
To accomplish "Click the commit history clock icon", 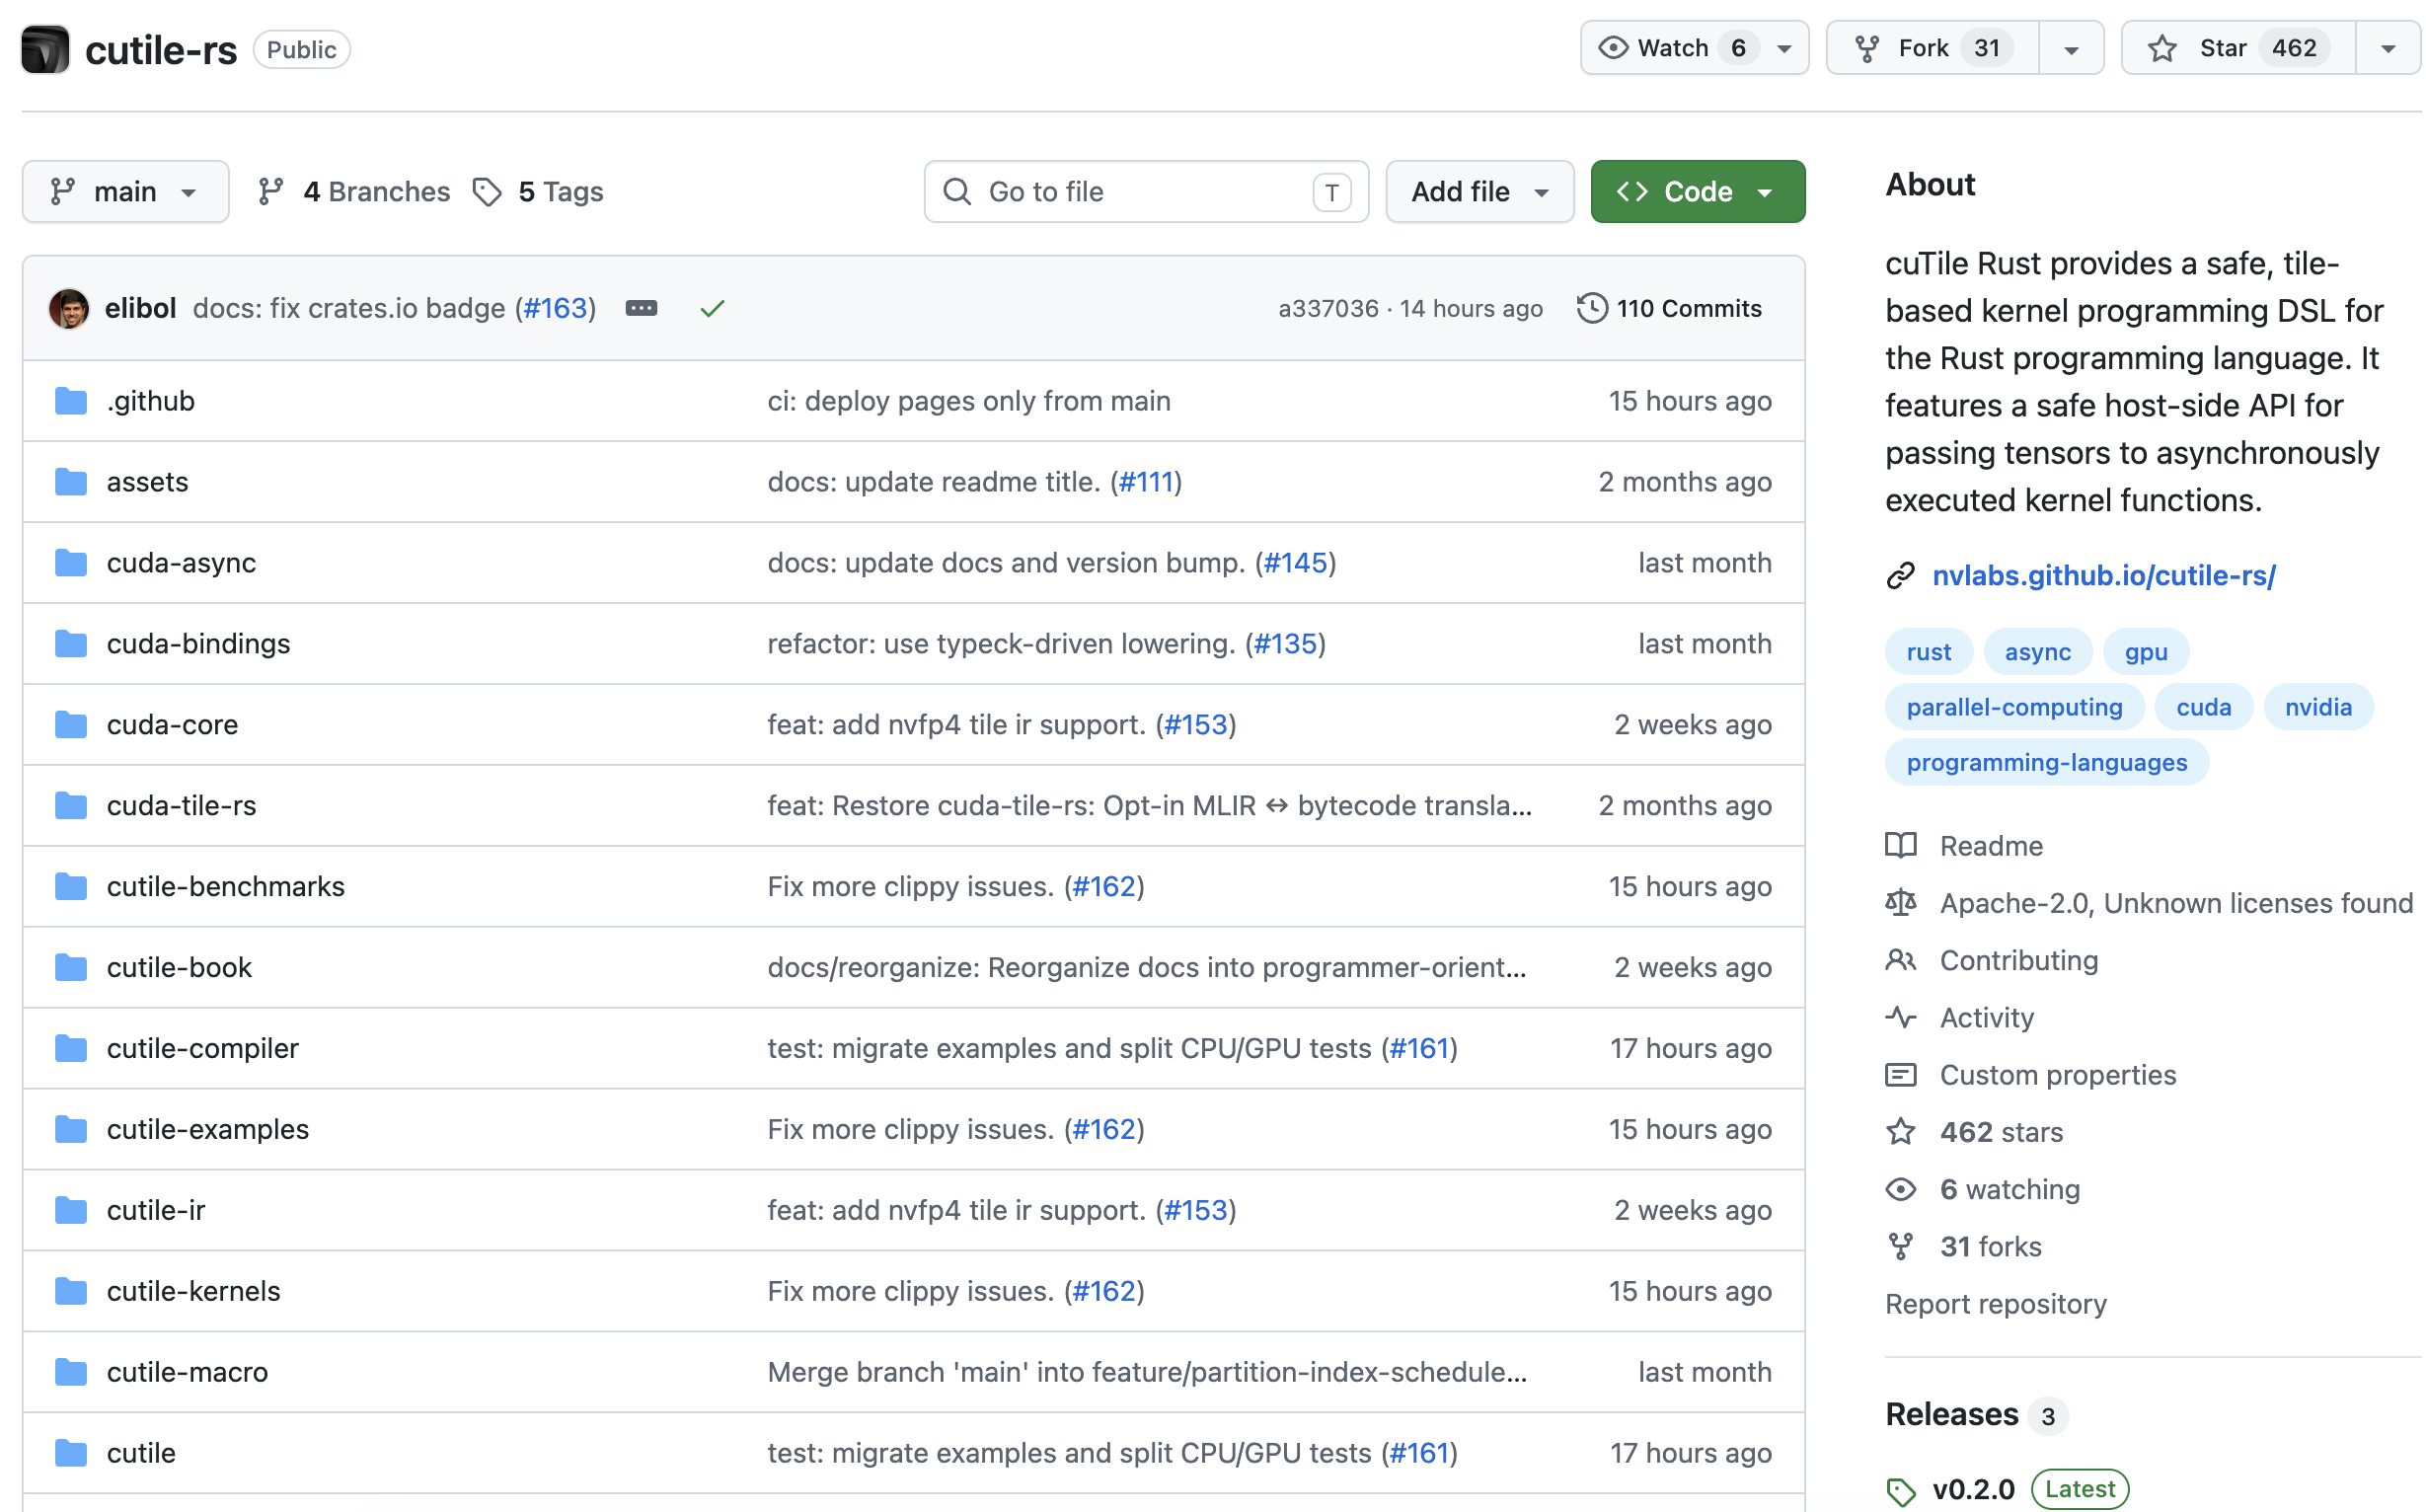I will [x=1592, y=308].
